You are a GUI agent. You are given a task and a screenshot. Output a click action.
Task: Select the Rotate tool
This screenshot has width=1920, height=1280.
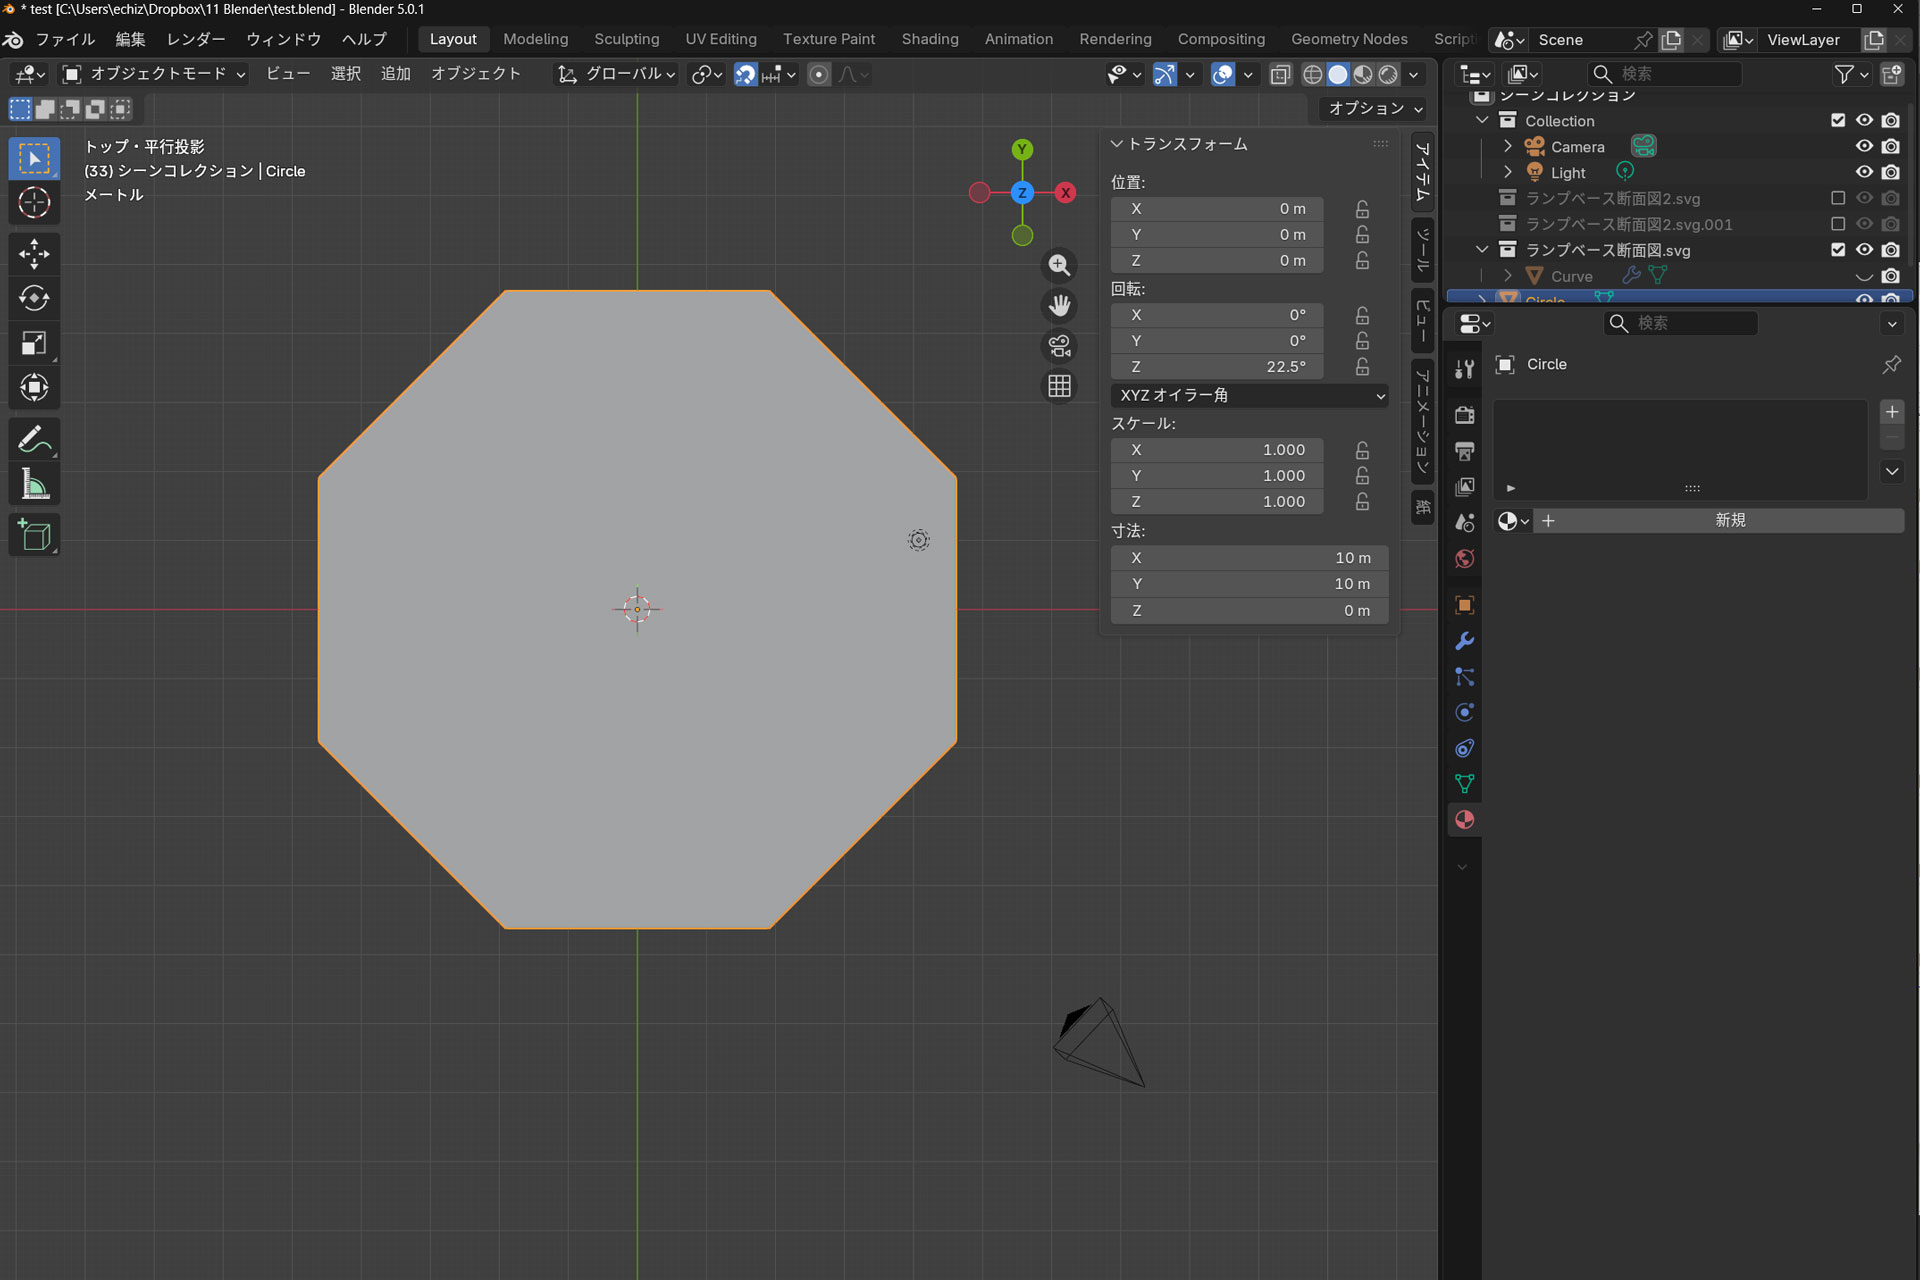tap(34, 298)
